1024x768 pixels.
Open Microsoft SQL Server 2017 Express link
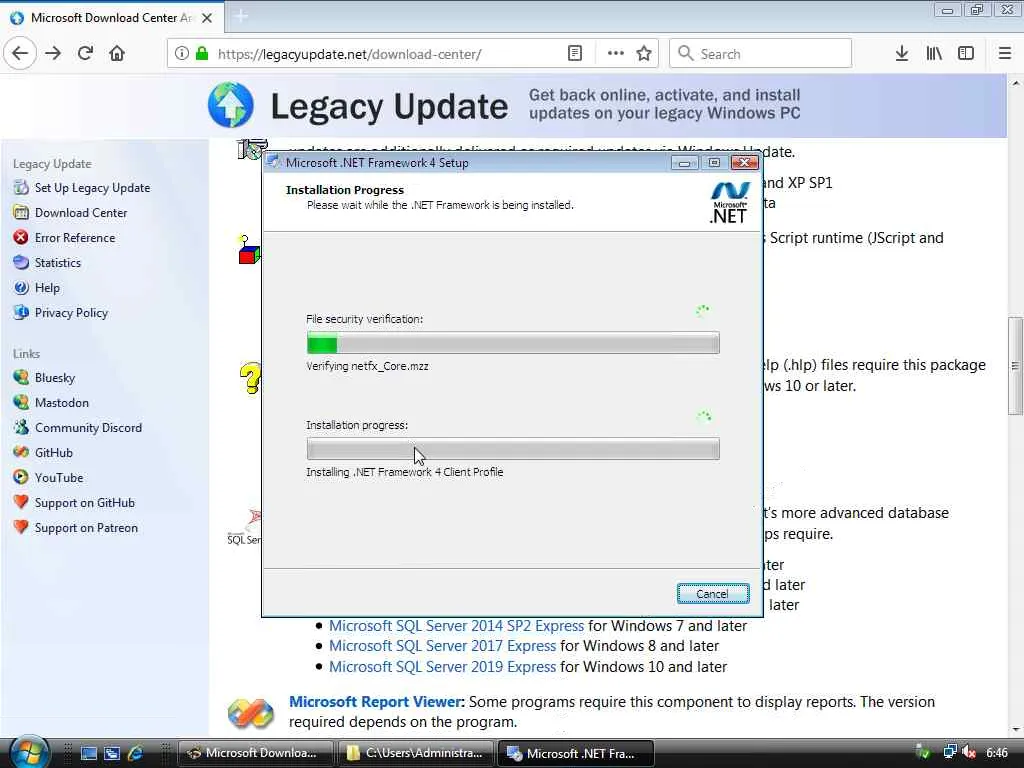442,646
